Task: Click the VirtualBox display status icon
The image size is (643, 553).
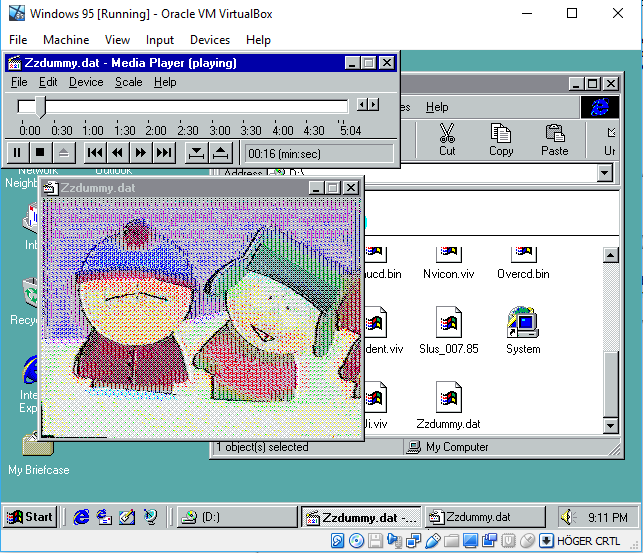Action: [470, 541]
